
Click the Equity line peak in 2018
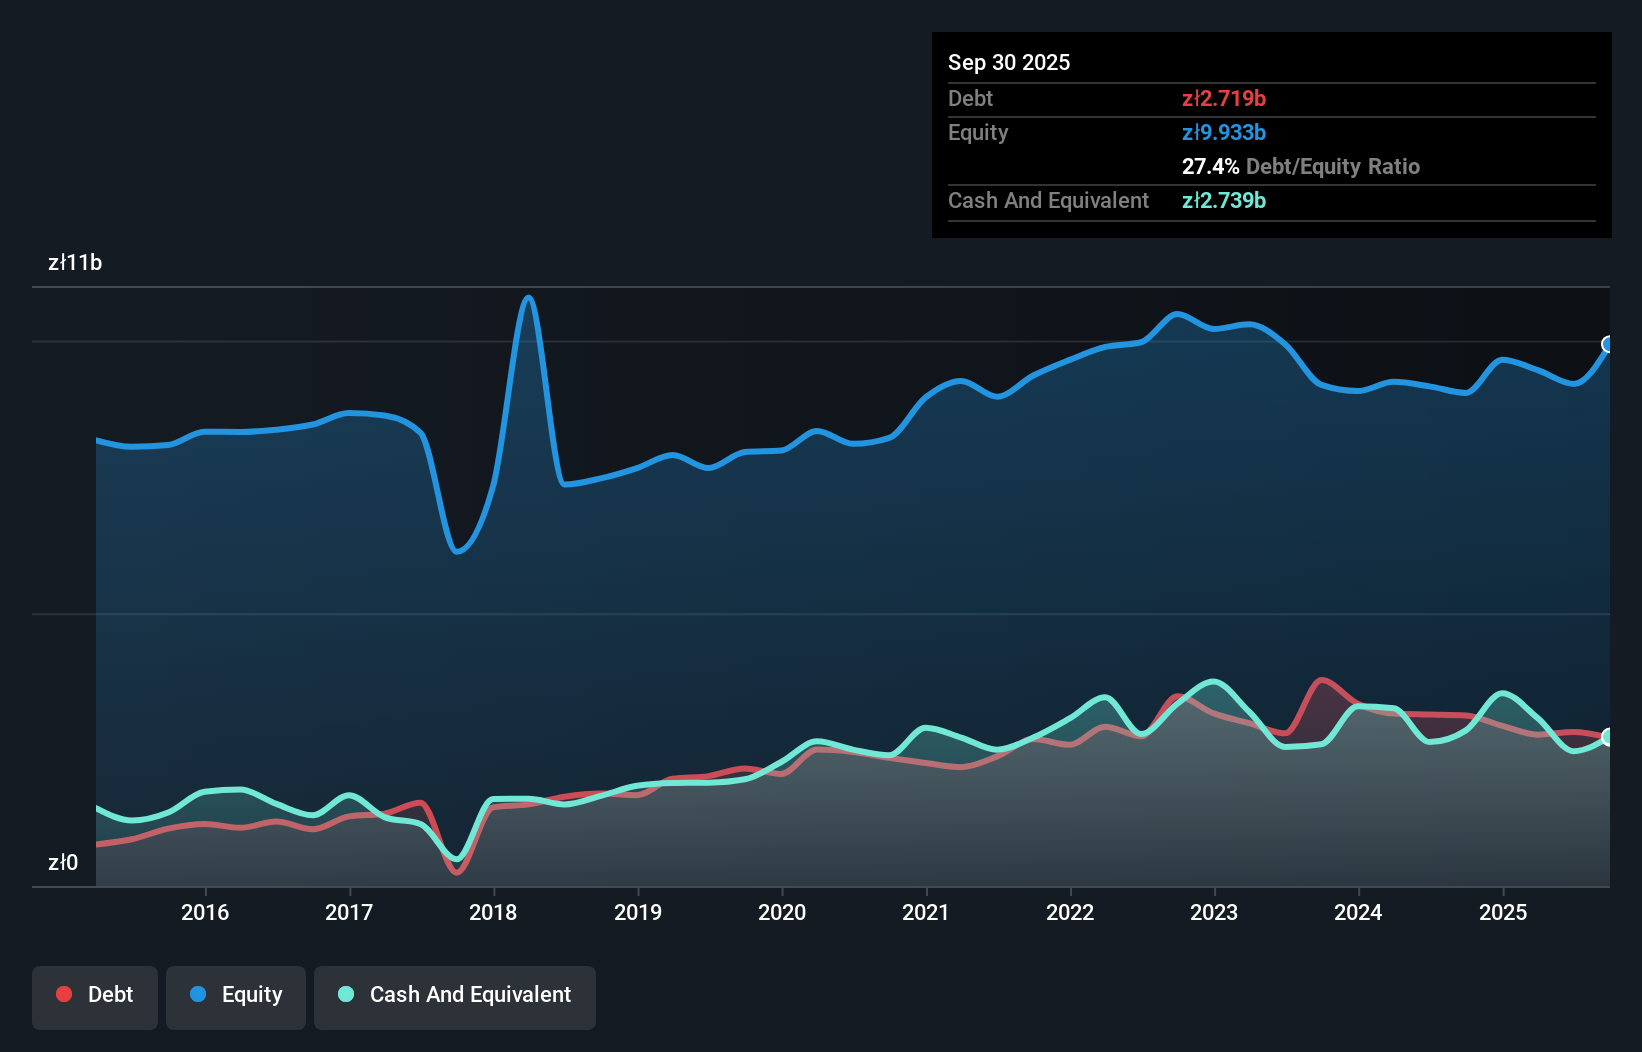coord(528,297)
